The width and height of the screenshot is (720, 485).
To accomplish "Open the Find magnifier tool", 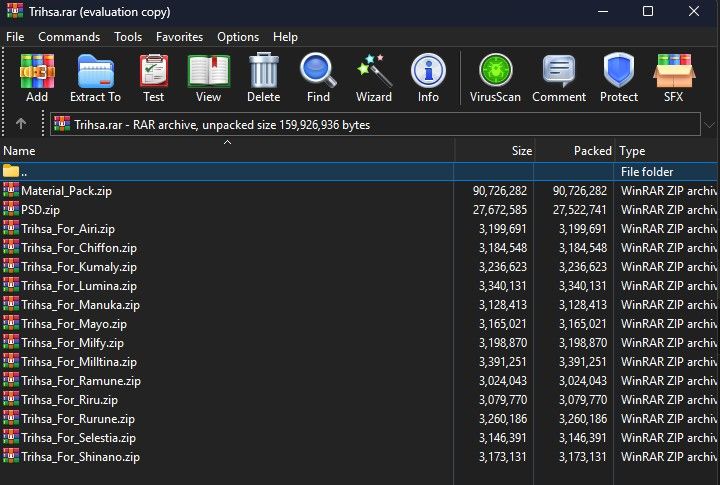I will 318,70.
